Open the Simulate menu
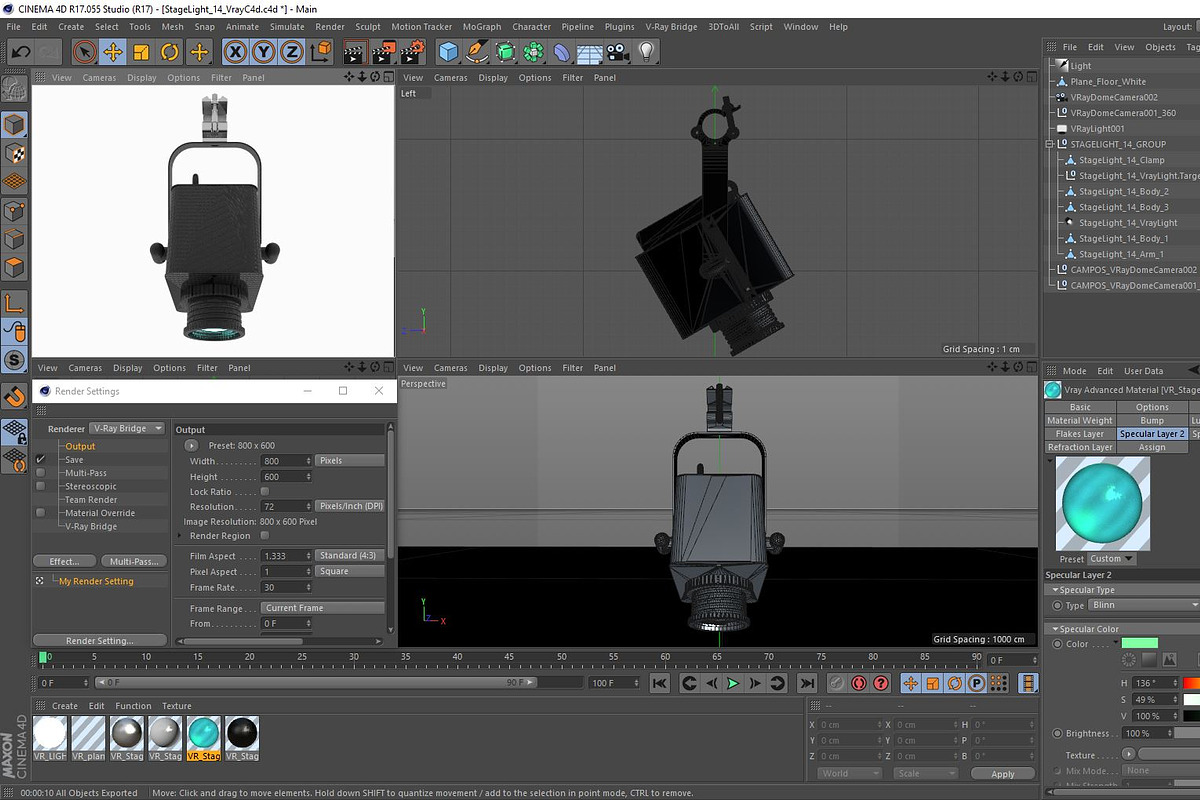This screenshot has width=1200, height=800. (287, 27)
